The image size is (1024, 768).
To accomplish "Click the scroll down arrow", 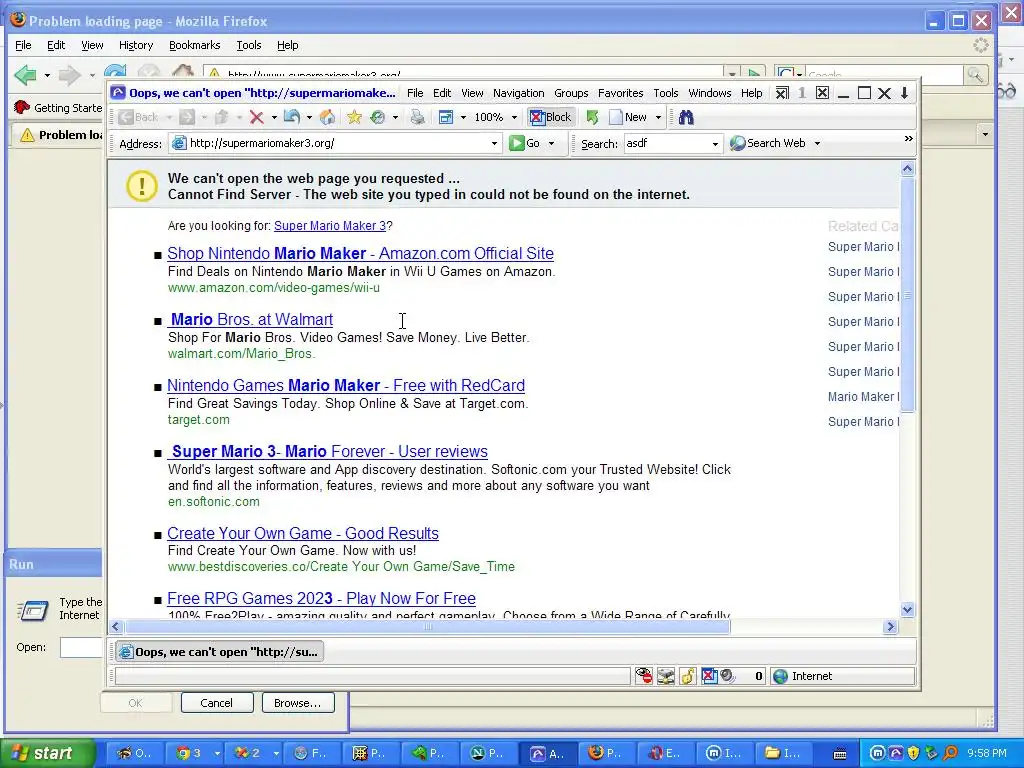I will 907,610.
